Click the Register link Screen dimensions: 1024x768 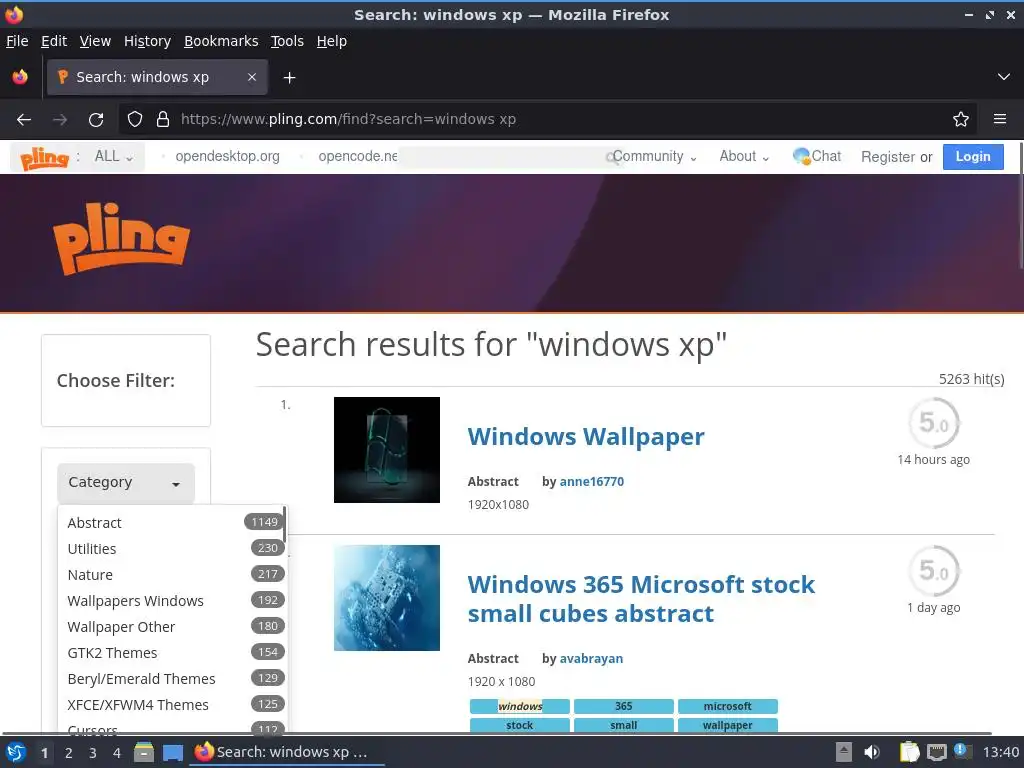888,157
